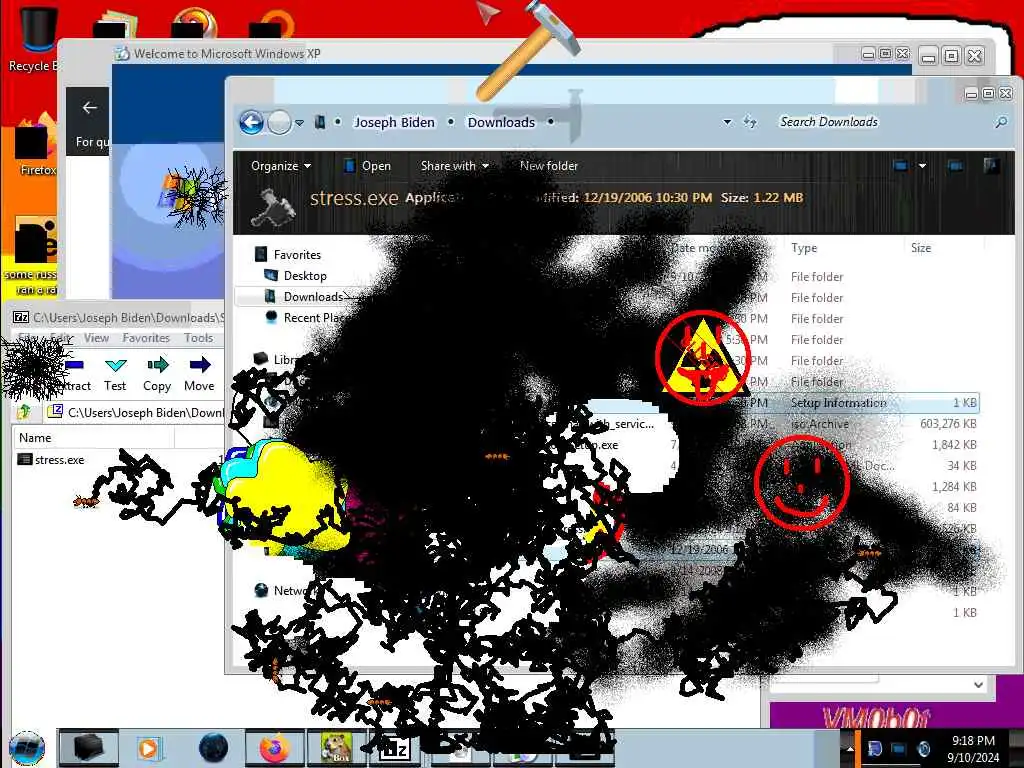
Task: Show hidden tray icons arrow
Action: 850,748
